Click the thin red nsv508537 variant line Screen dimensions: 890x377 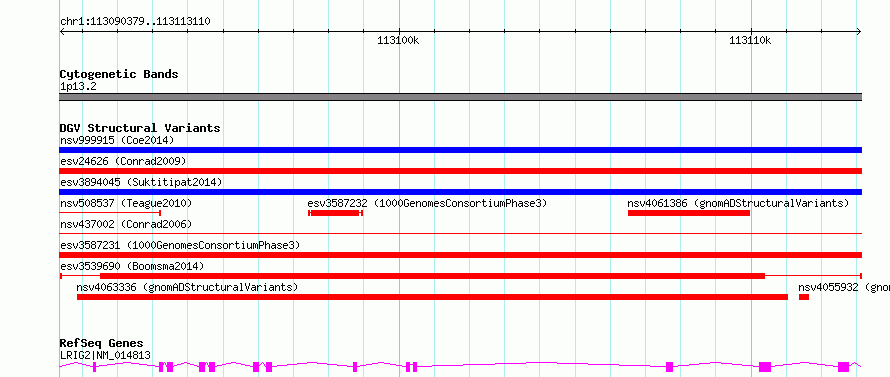point(110,213)
